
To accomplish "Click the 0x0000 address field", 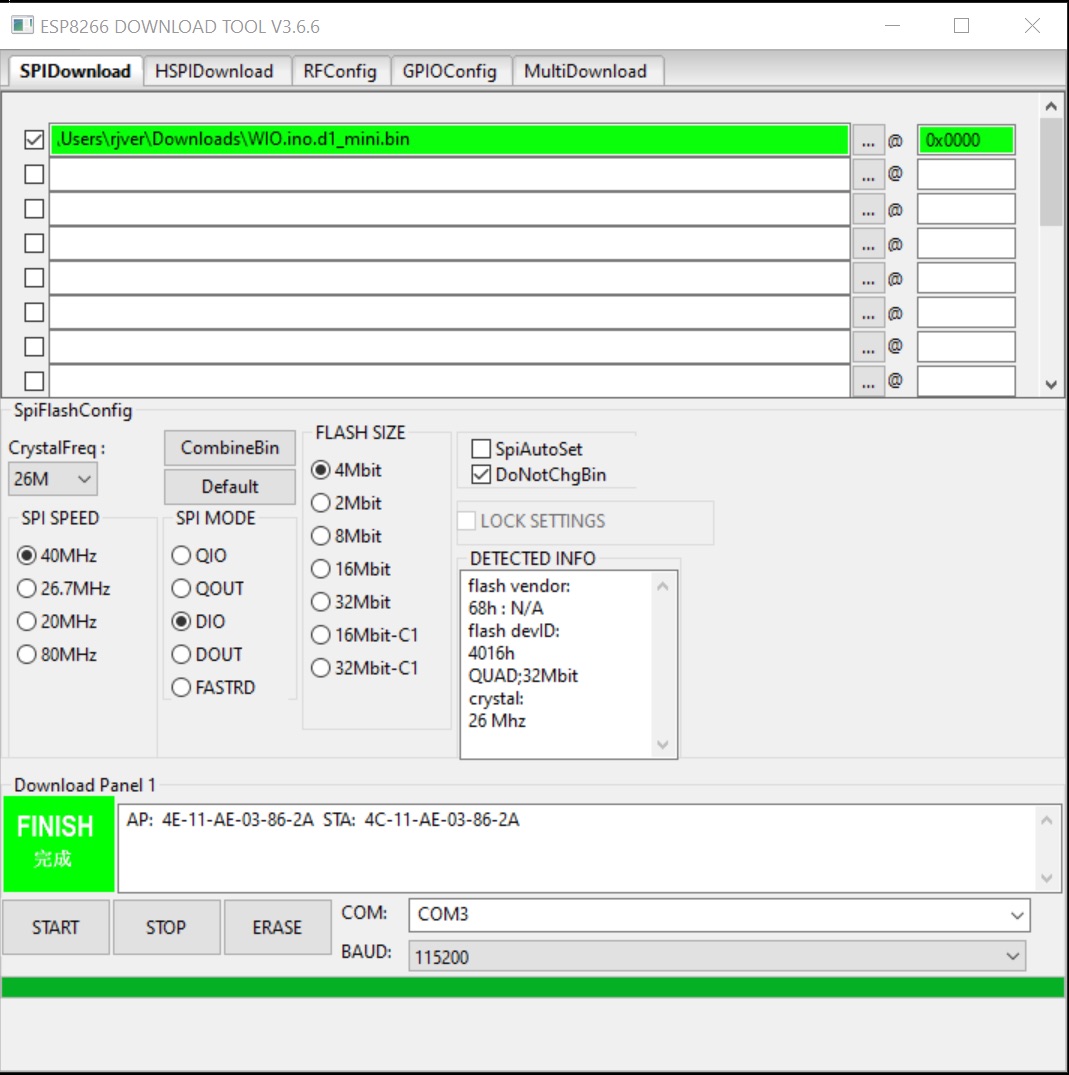I will coord(965,141).
